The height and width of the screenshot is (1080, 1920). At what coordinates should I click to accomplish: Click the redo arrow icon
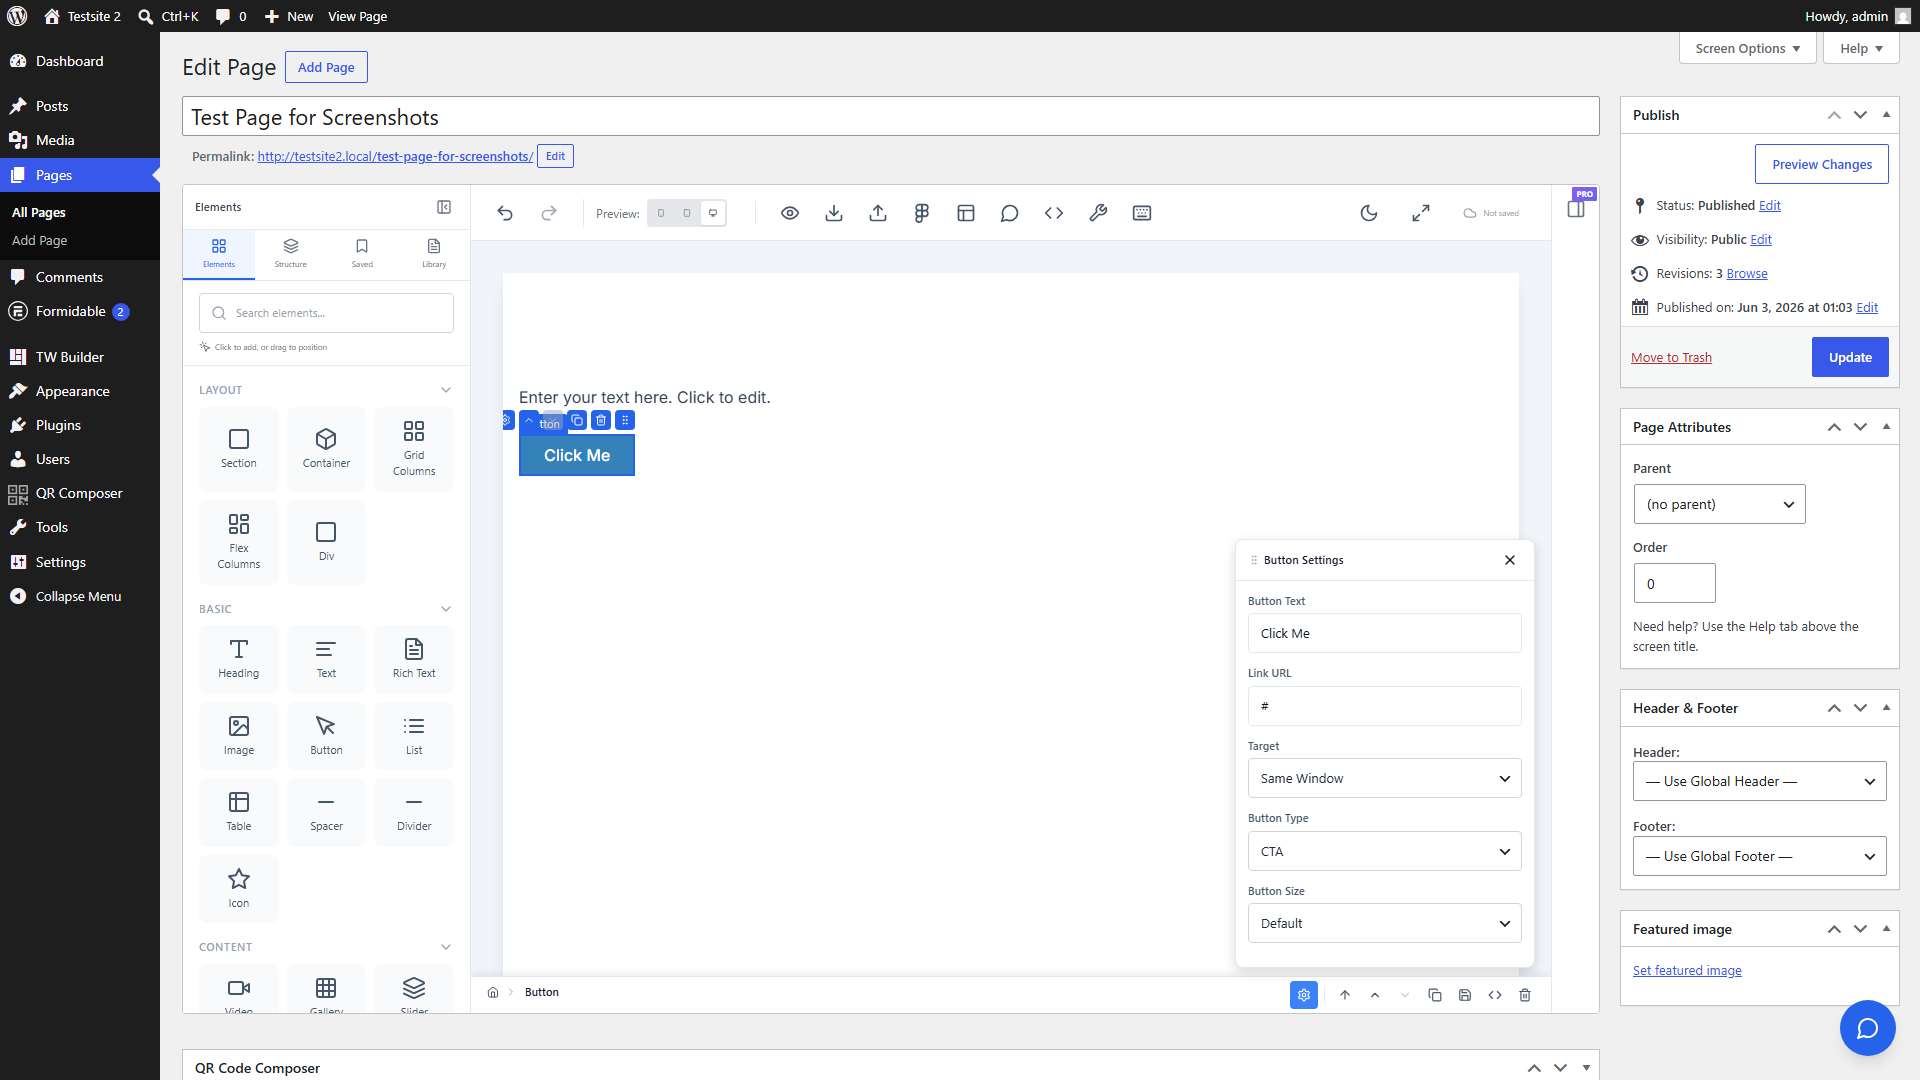point(549,213)
